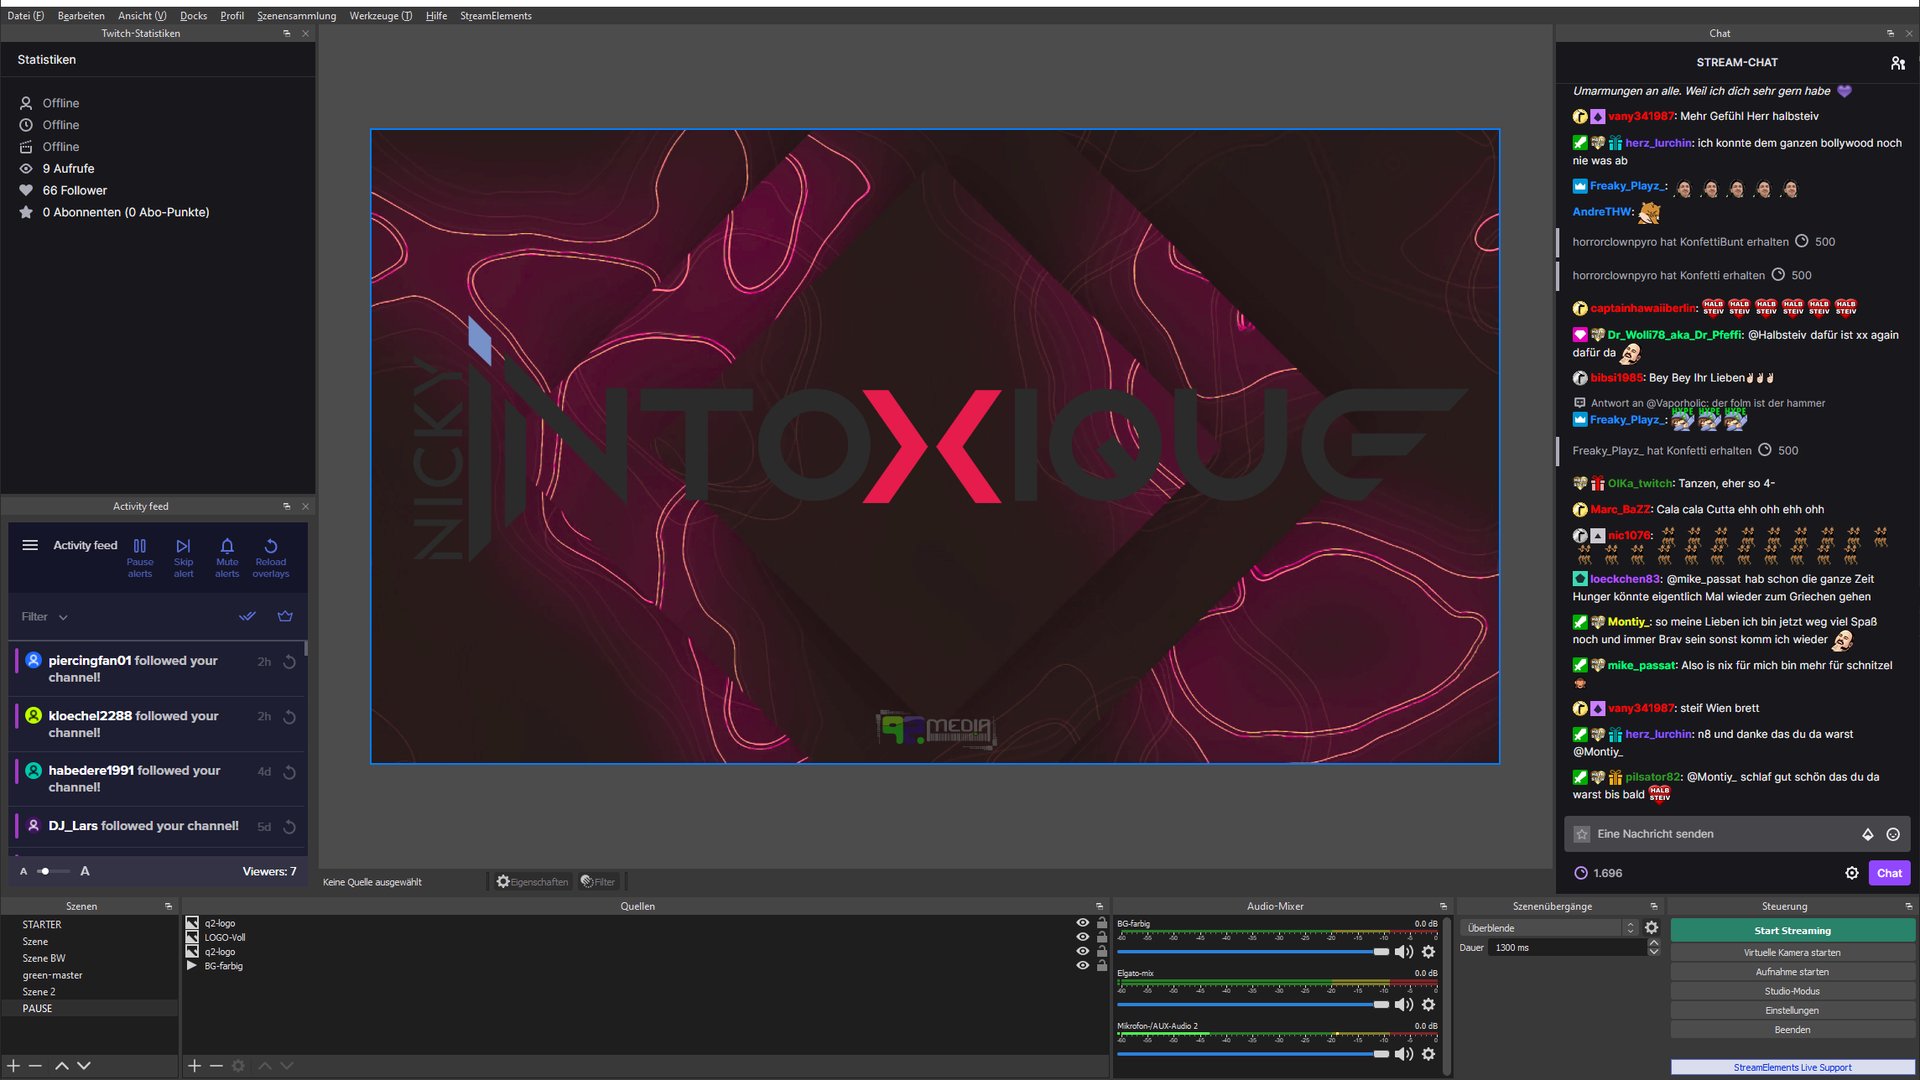Mute alerts with the bell icon
The height and width of the screenshot is (1080, 1920).
click(x=227, y=557)
